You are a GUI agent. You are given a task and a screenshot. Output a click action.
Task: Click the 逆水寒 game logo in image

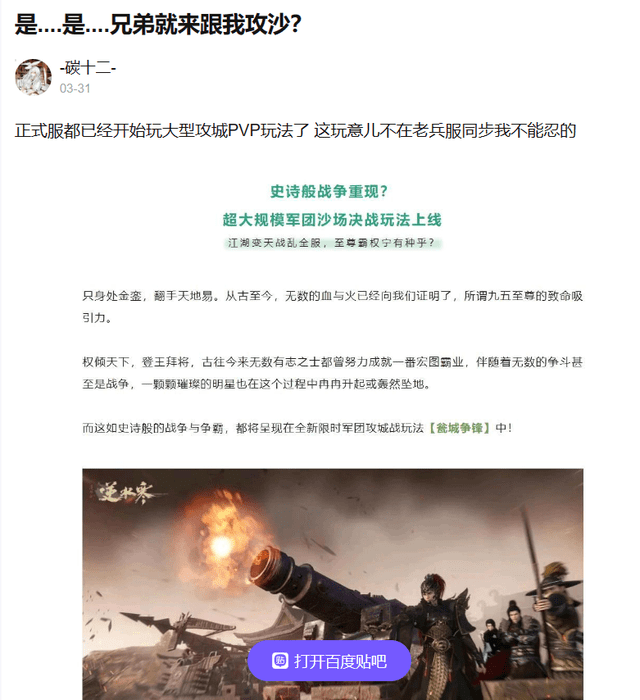[126, 493]
